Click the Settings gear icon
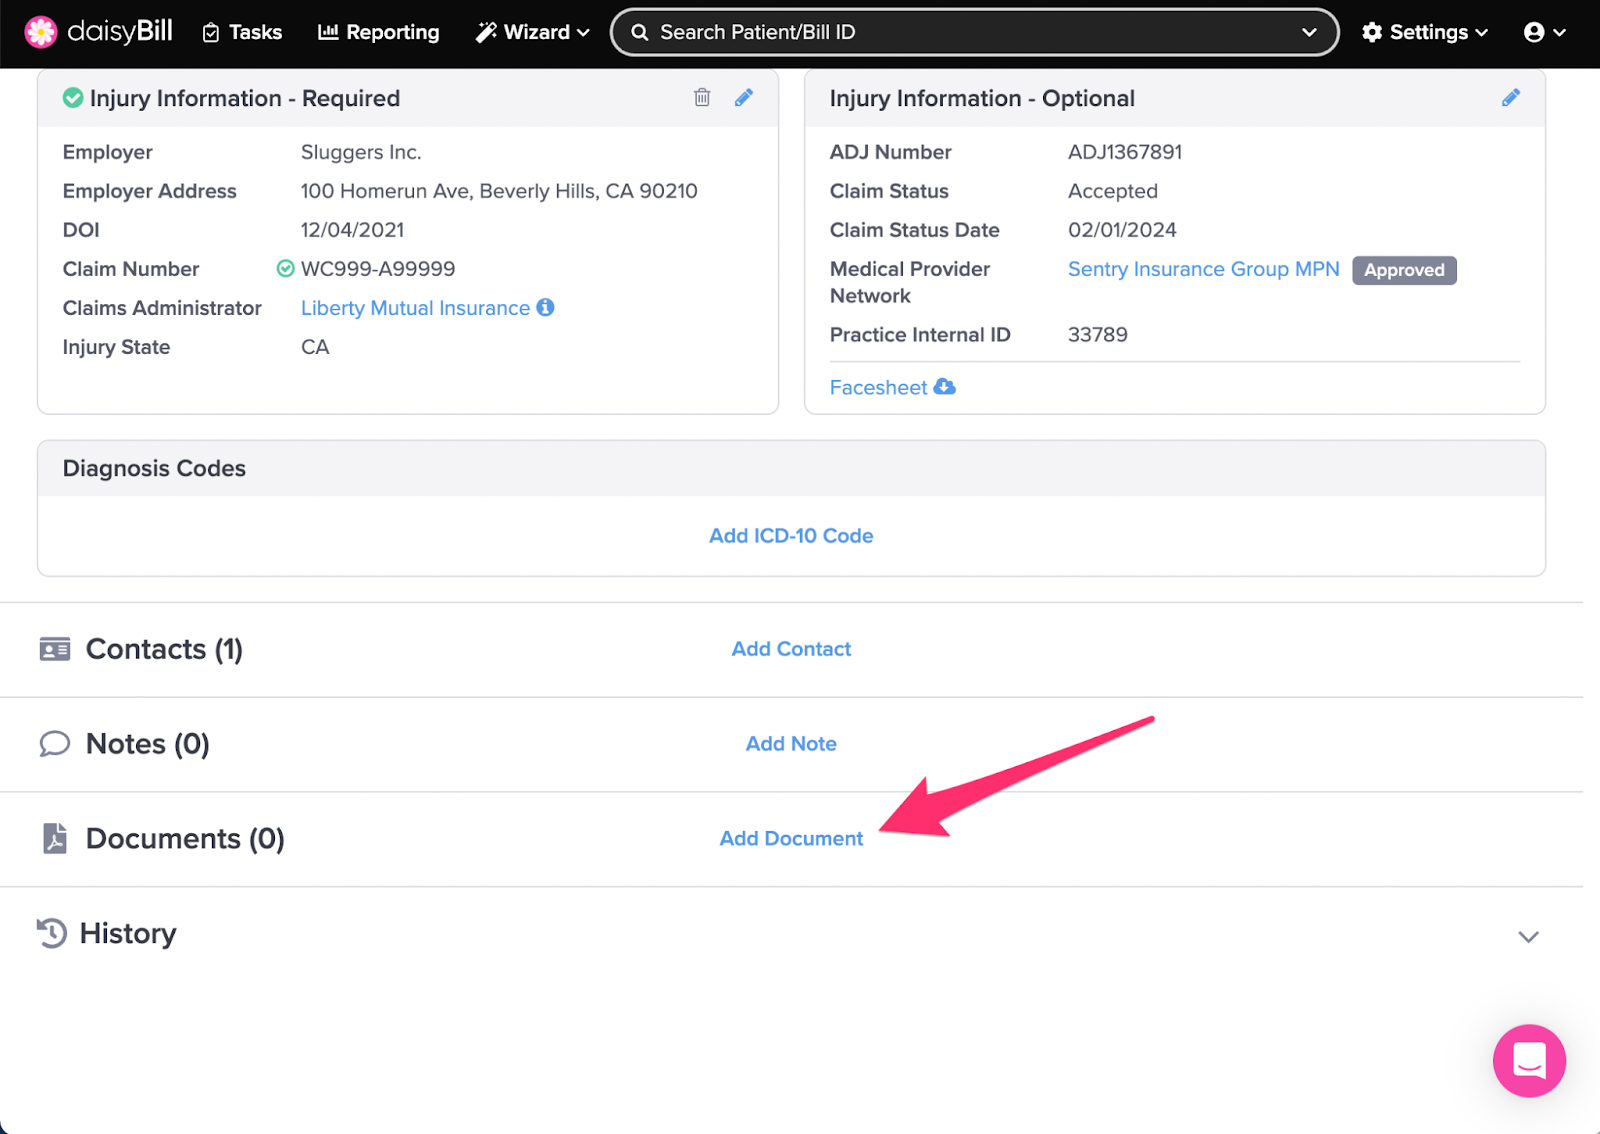Screen dimensions: 1600x1134 coord(1372,32)
